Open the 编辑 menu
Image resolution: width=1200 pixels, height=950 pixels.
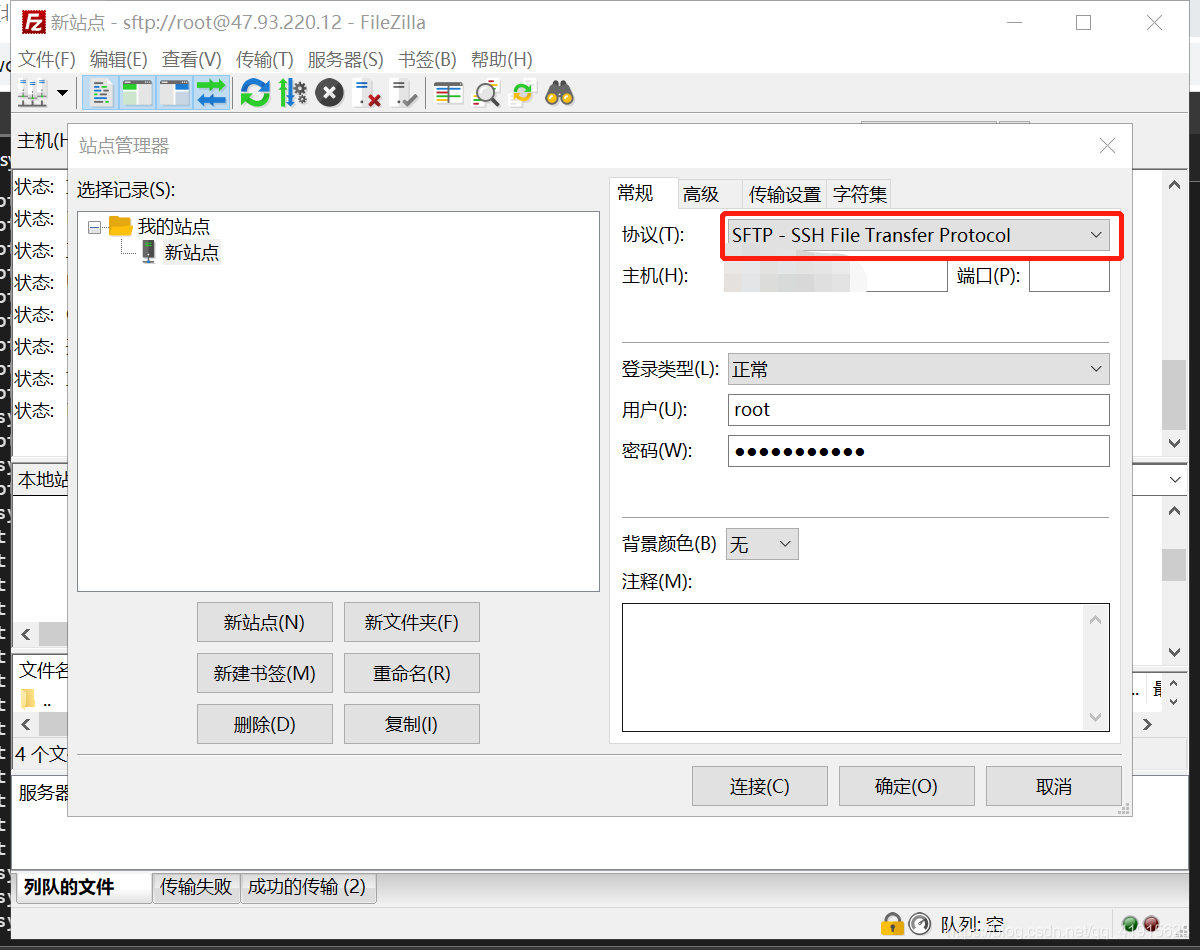click(118, 60)
